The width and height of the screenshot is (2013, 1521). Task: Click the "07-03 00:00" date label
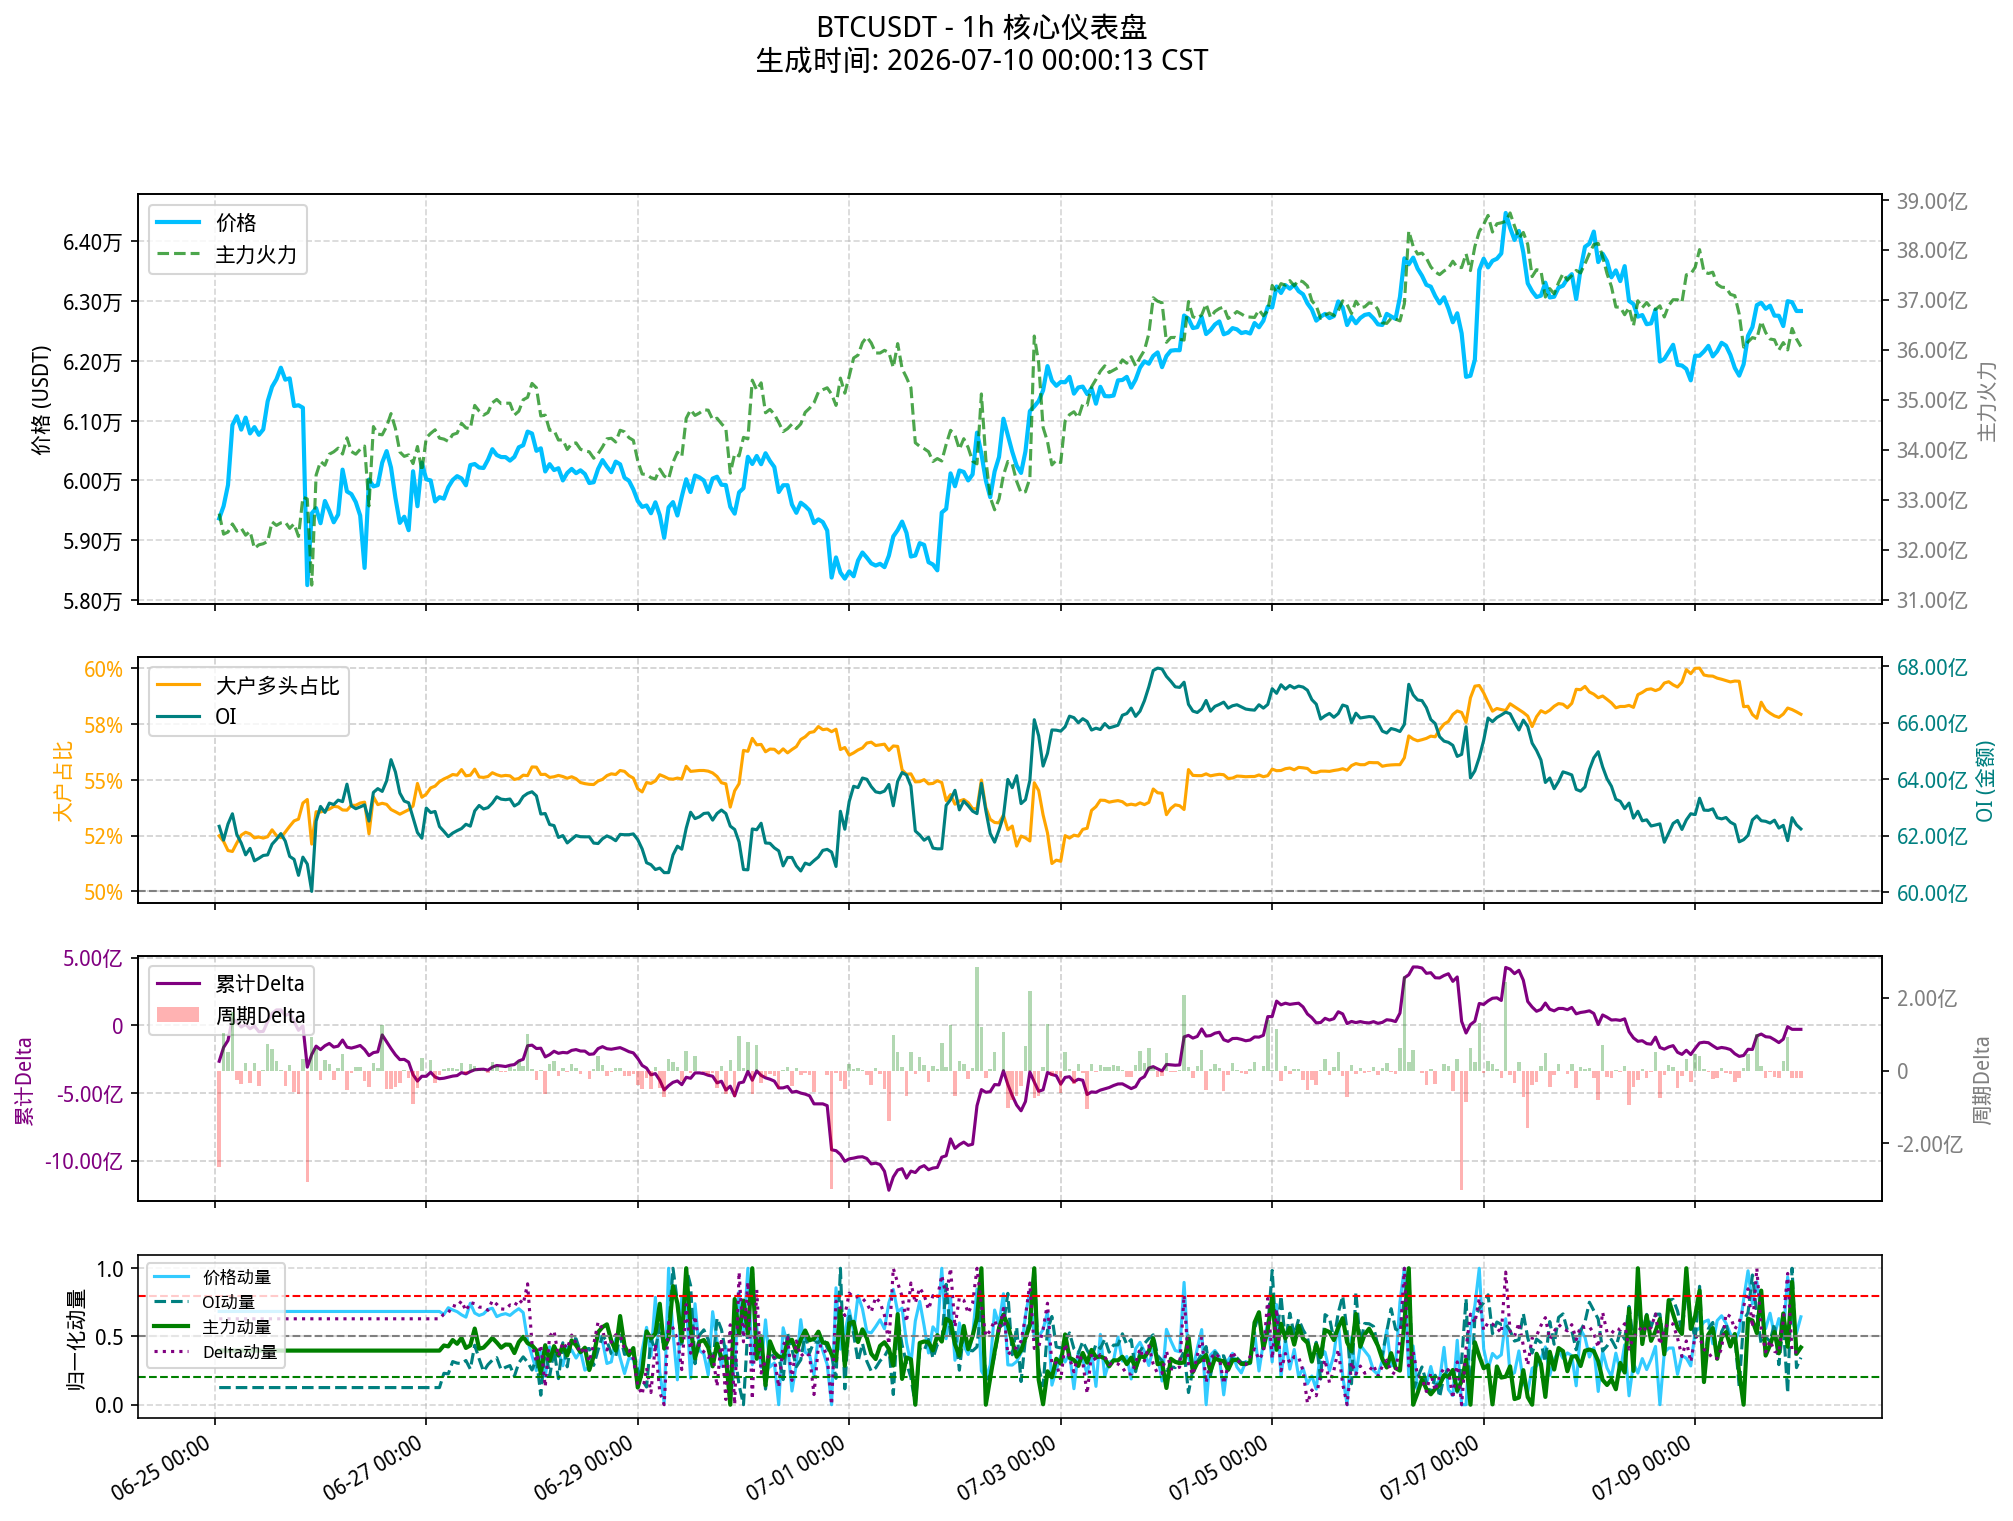point(1007,1468)
